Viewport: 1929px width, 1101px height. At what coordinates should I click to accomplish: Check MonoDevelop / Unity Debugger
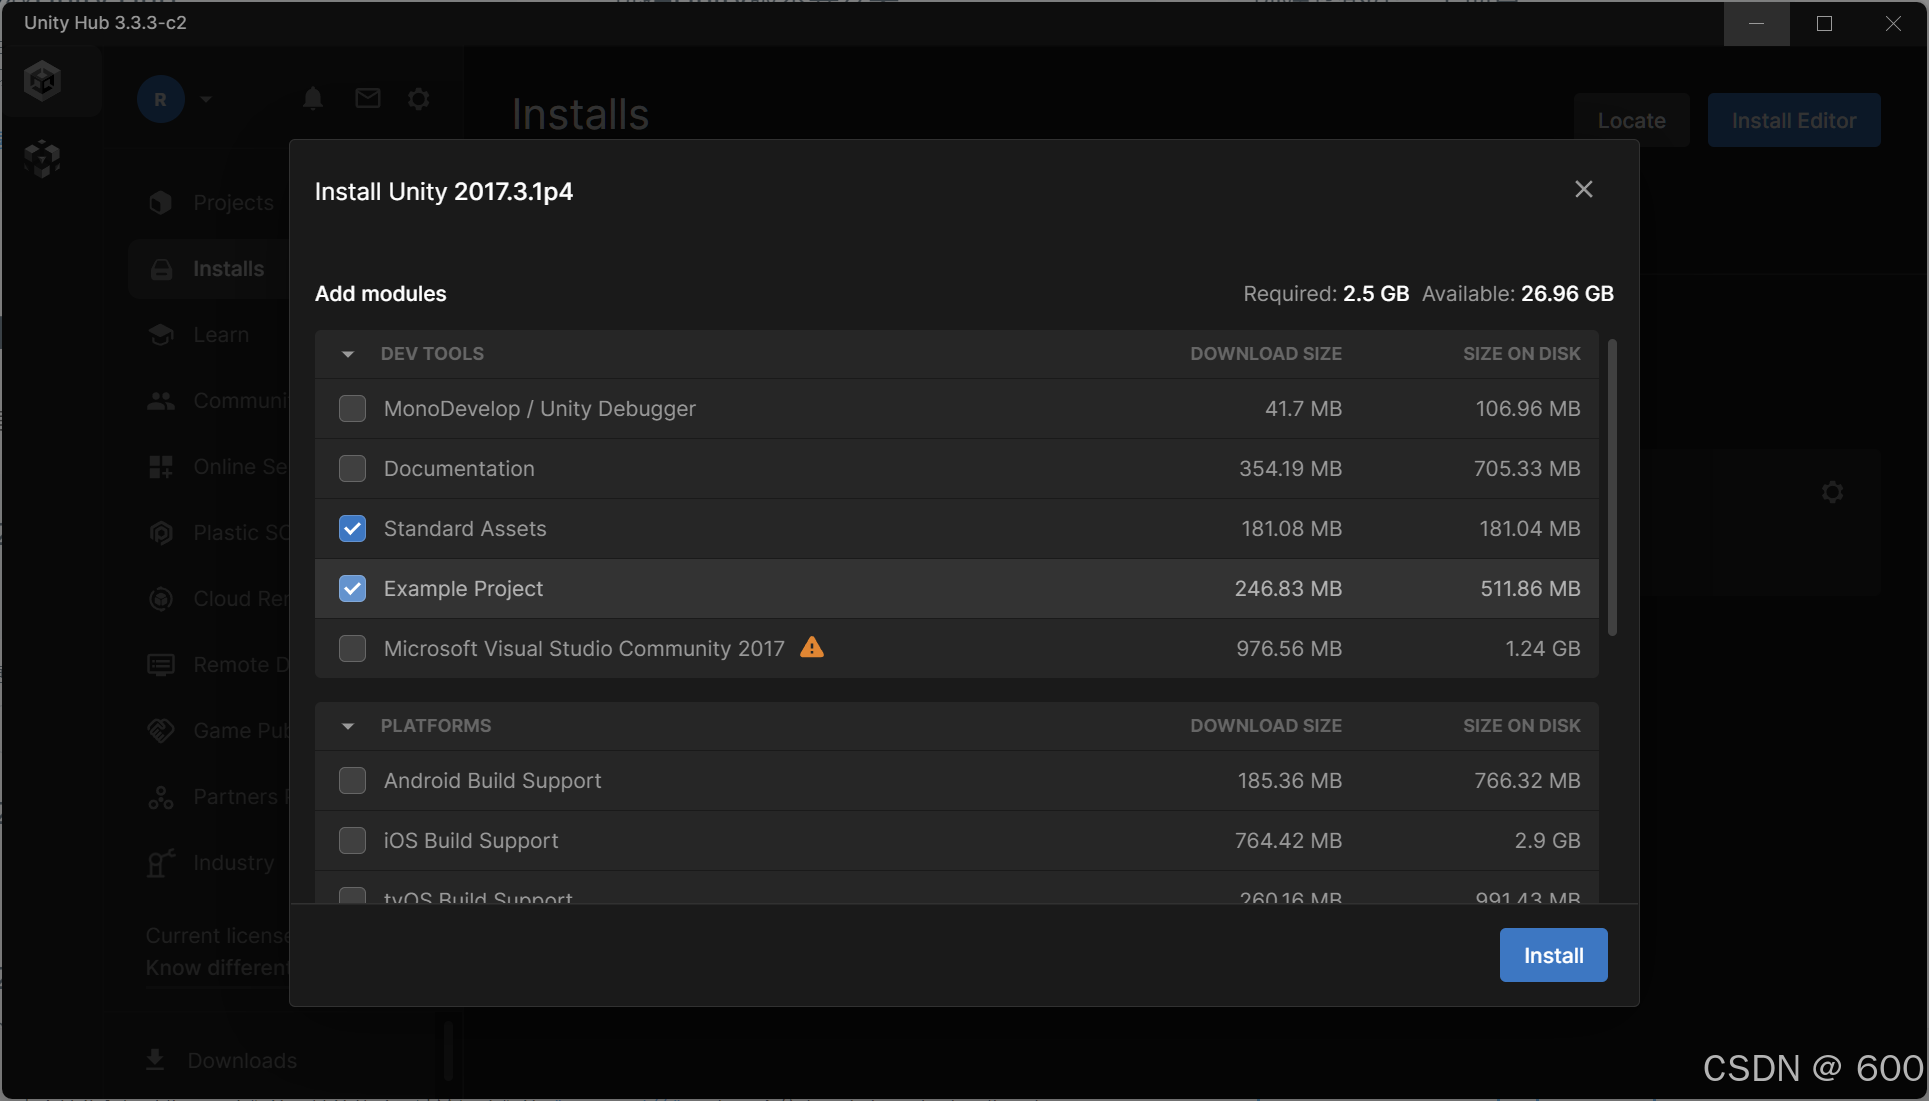[352, 408]
